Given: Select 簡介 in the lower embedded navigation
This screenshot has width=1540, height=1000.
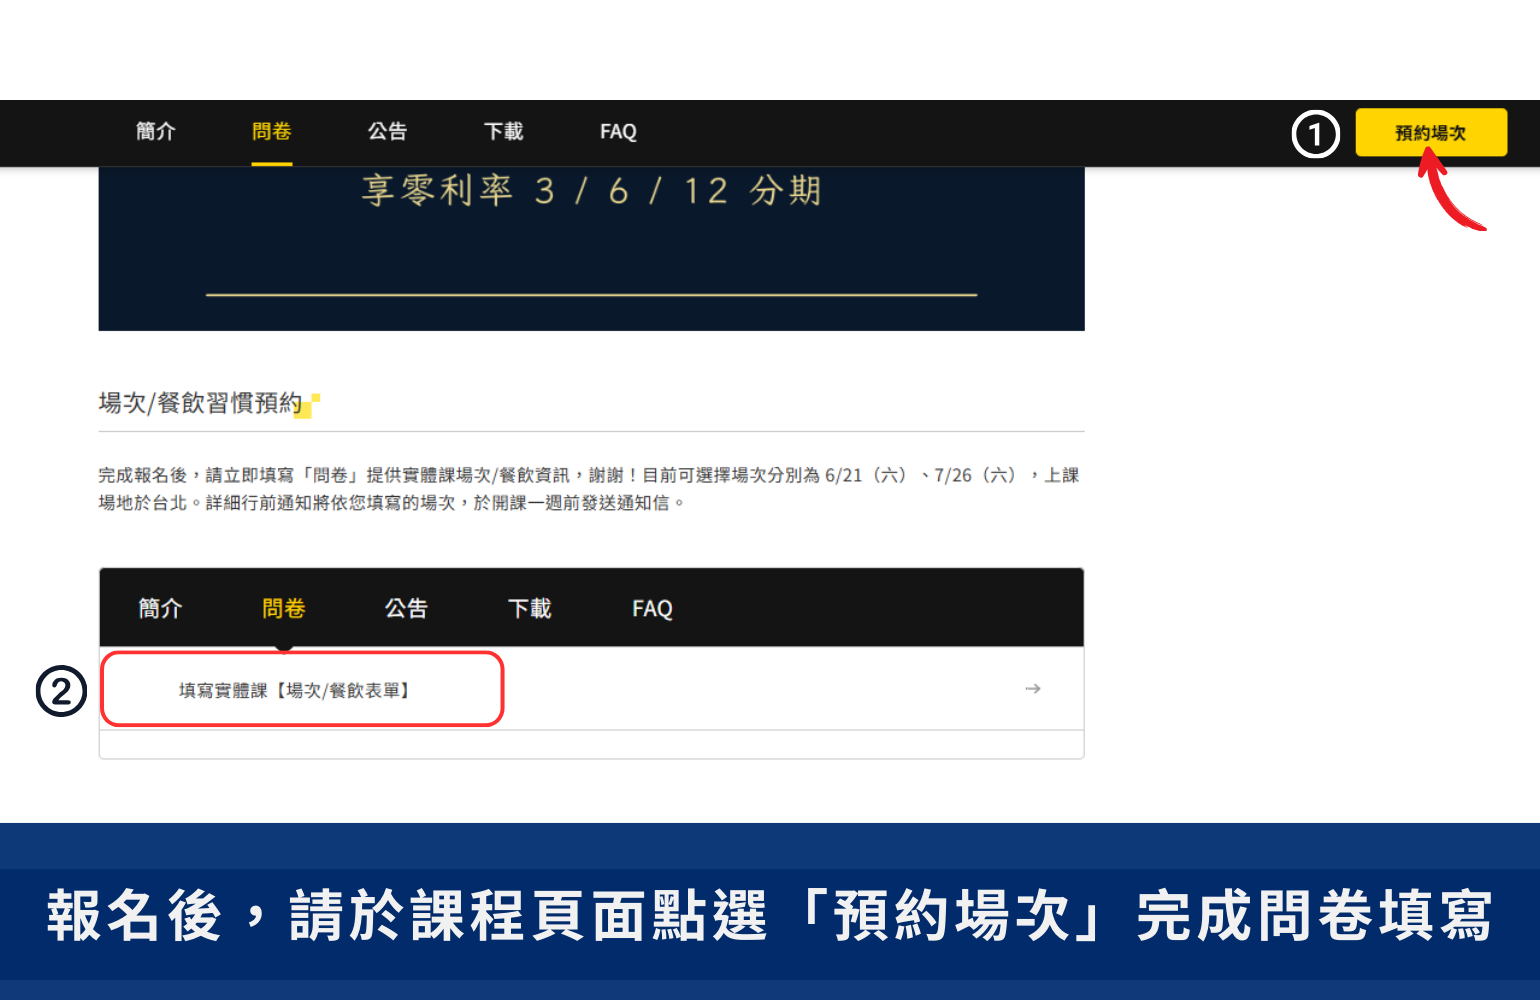Looking at the screenshot, I should point(160,608).
